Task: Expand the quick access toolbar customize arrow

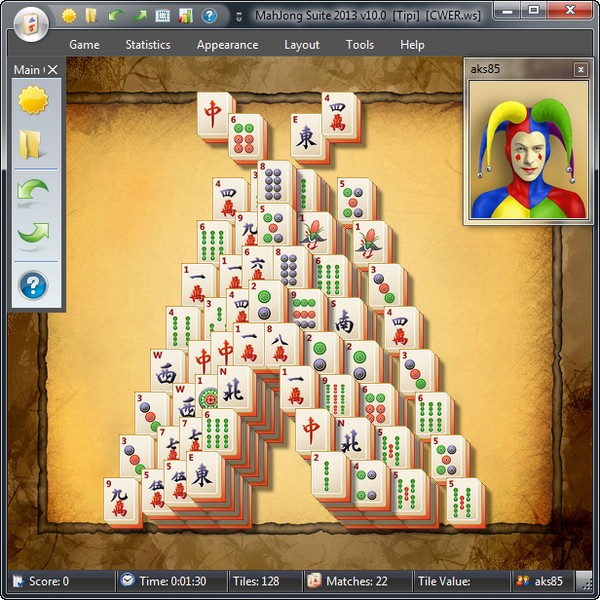Action: [x=237, y=17]
